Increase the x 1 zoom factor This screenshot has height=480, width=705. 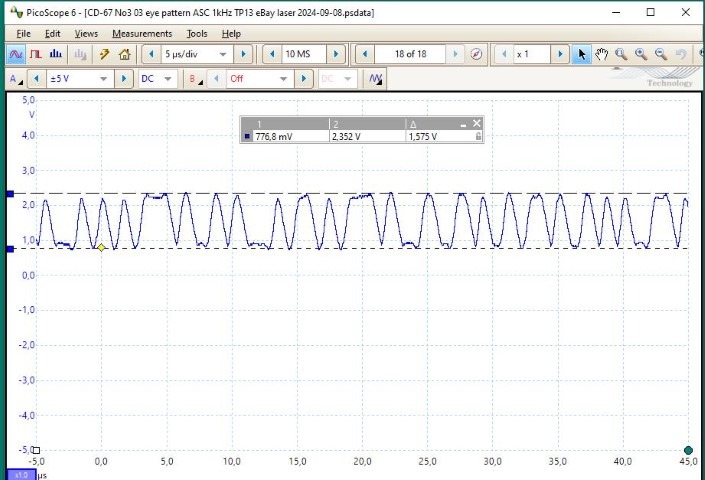(560, 54)
